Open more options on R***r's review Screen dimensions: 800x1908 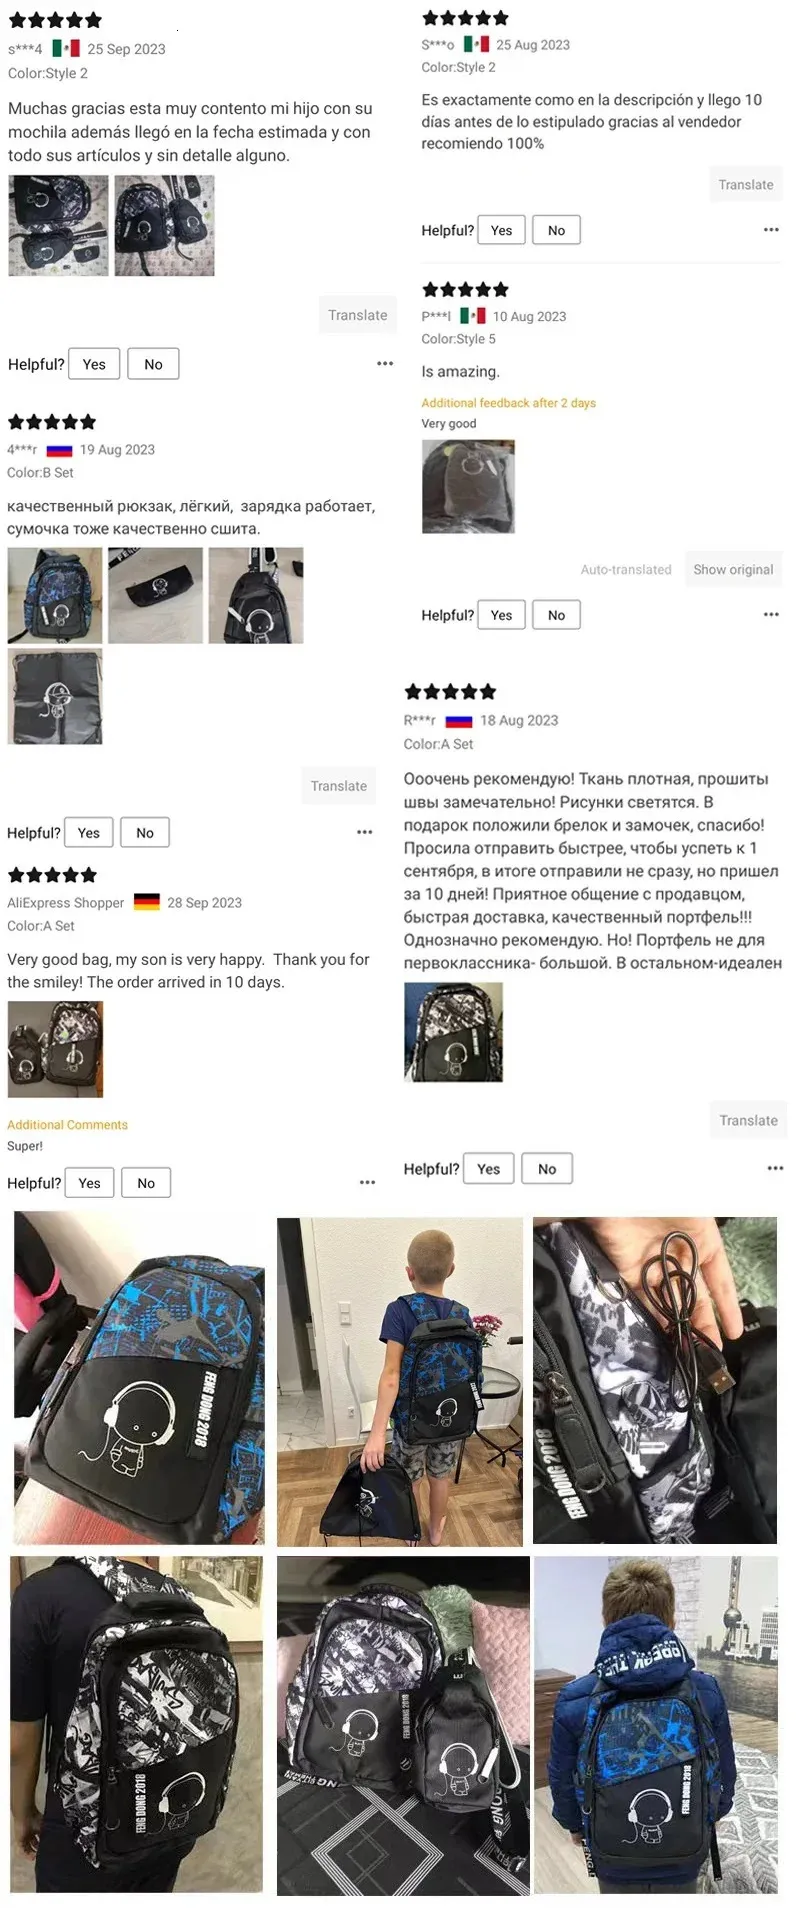click(x=775, y=1168)
